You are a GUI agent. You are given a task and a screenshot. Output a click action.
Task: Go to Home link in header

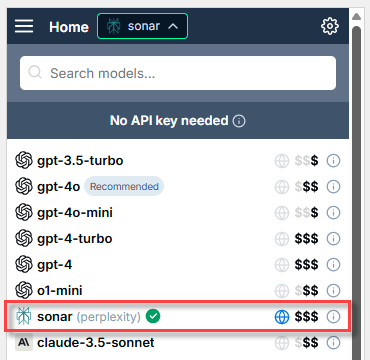click(69, 27)
